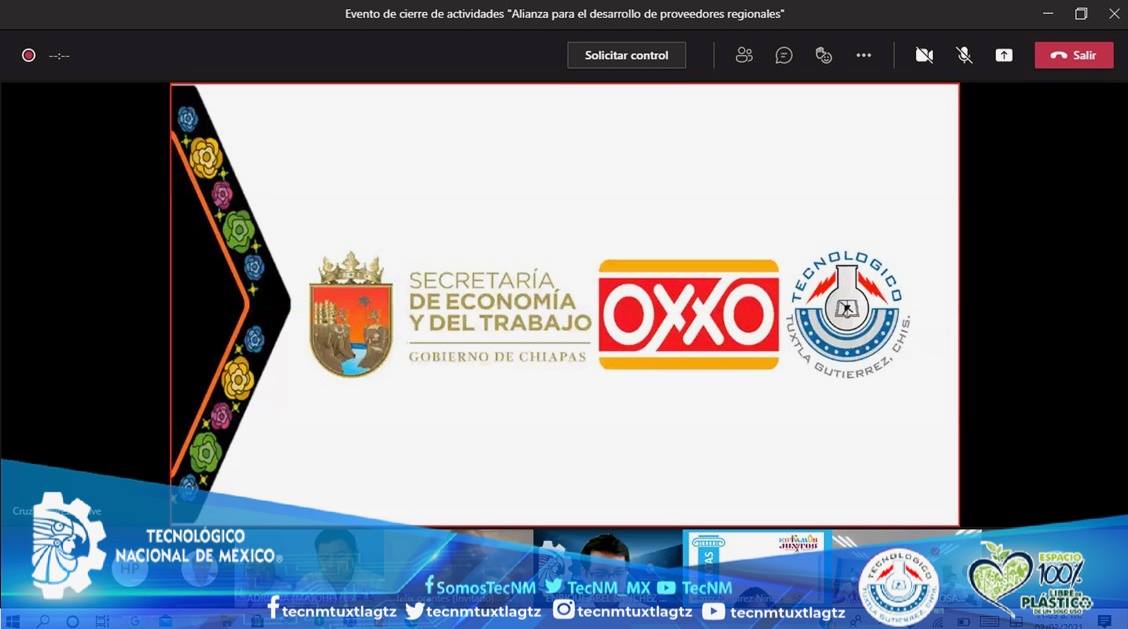Image resolution: width=1128 pixels, height=629 pixels.
Task: Open the meeting chat conversation
Action: pos(783,55)
